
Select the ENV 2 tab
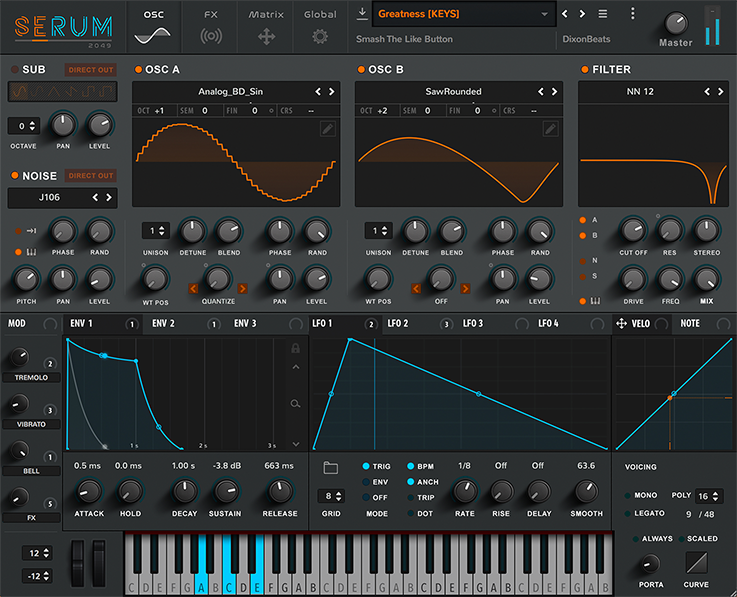coord(184,323)
